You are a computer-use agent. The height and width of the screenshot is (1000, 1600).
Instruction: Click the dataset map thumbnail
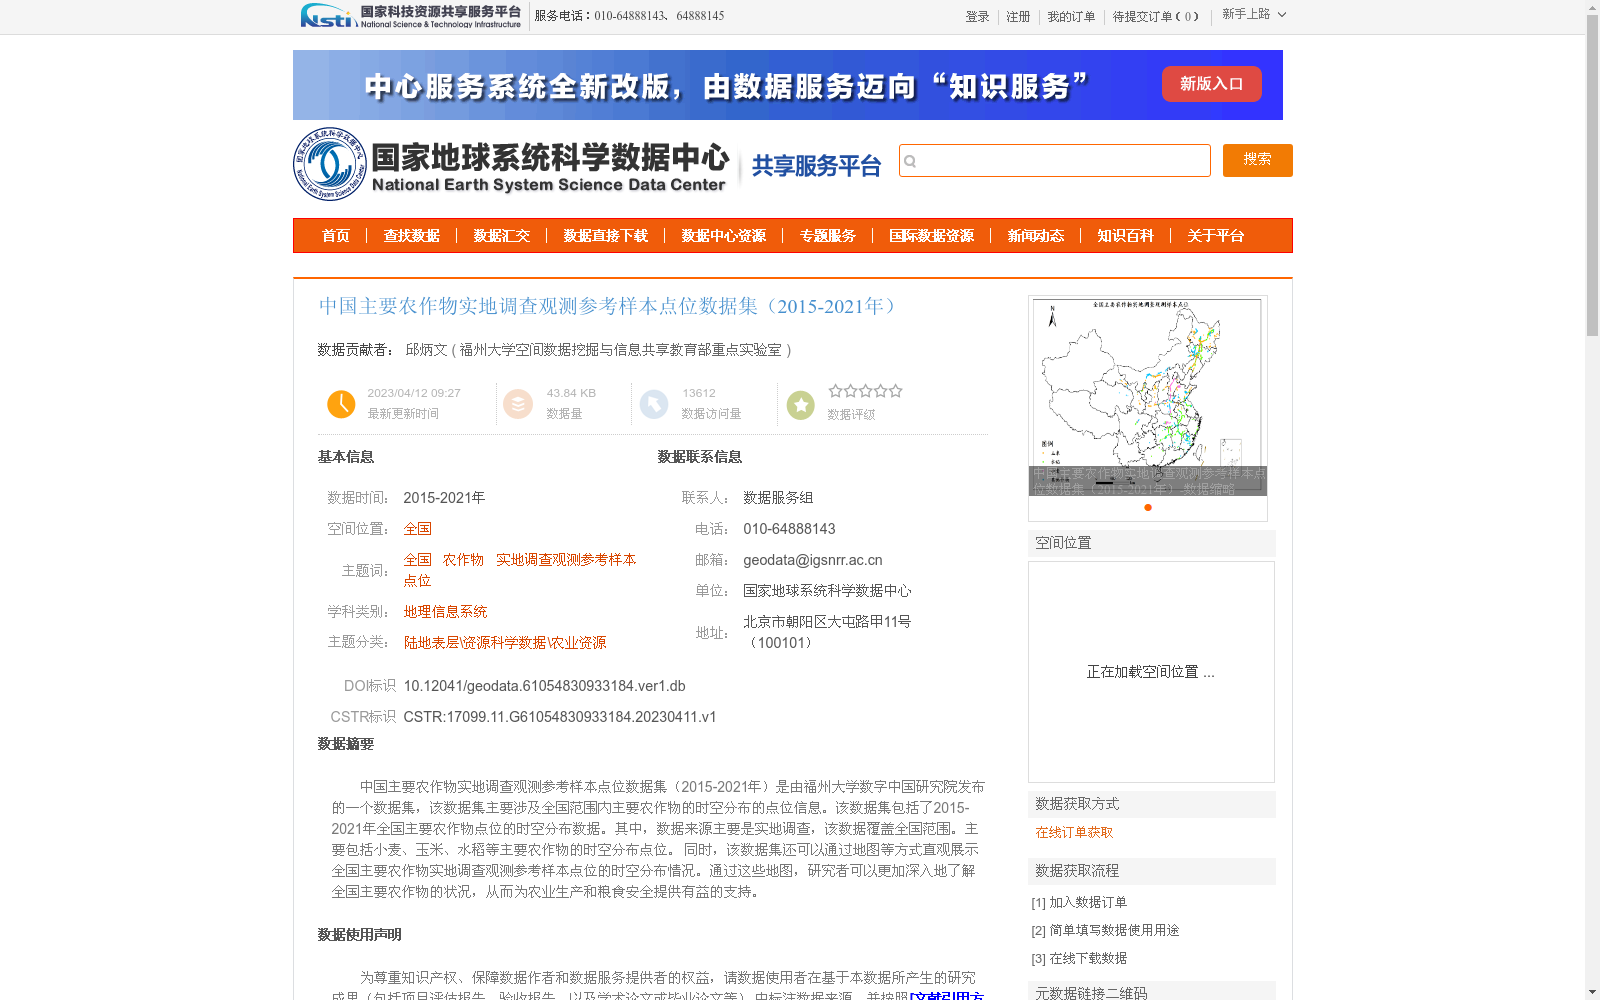(1148, 396)
